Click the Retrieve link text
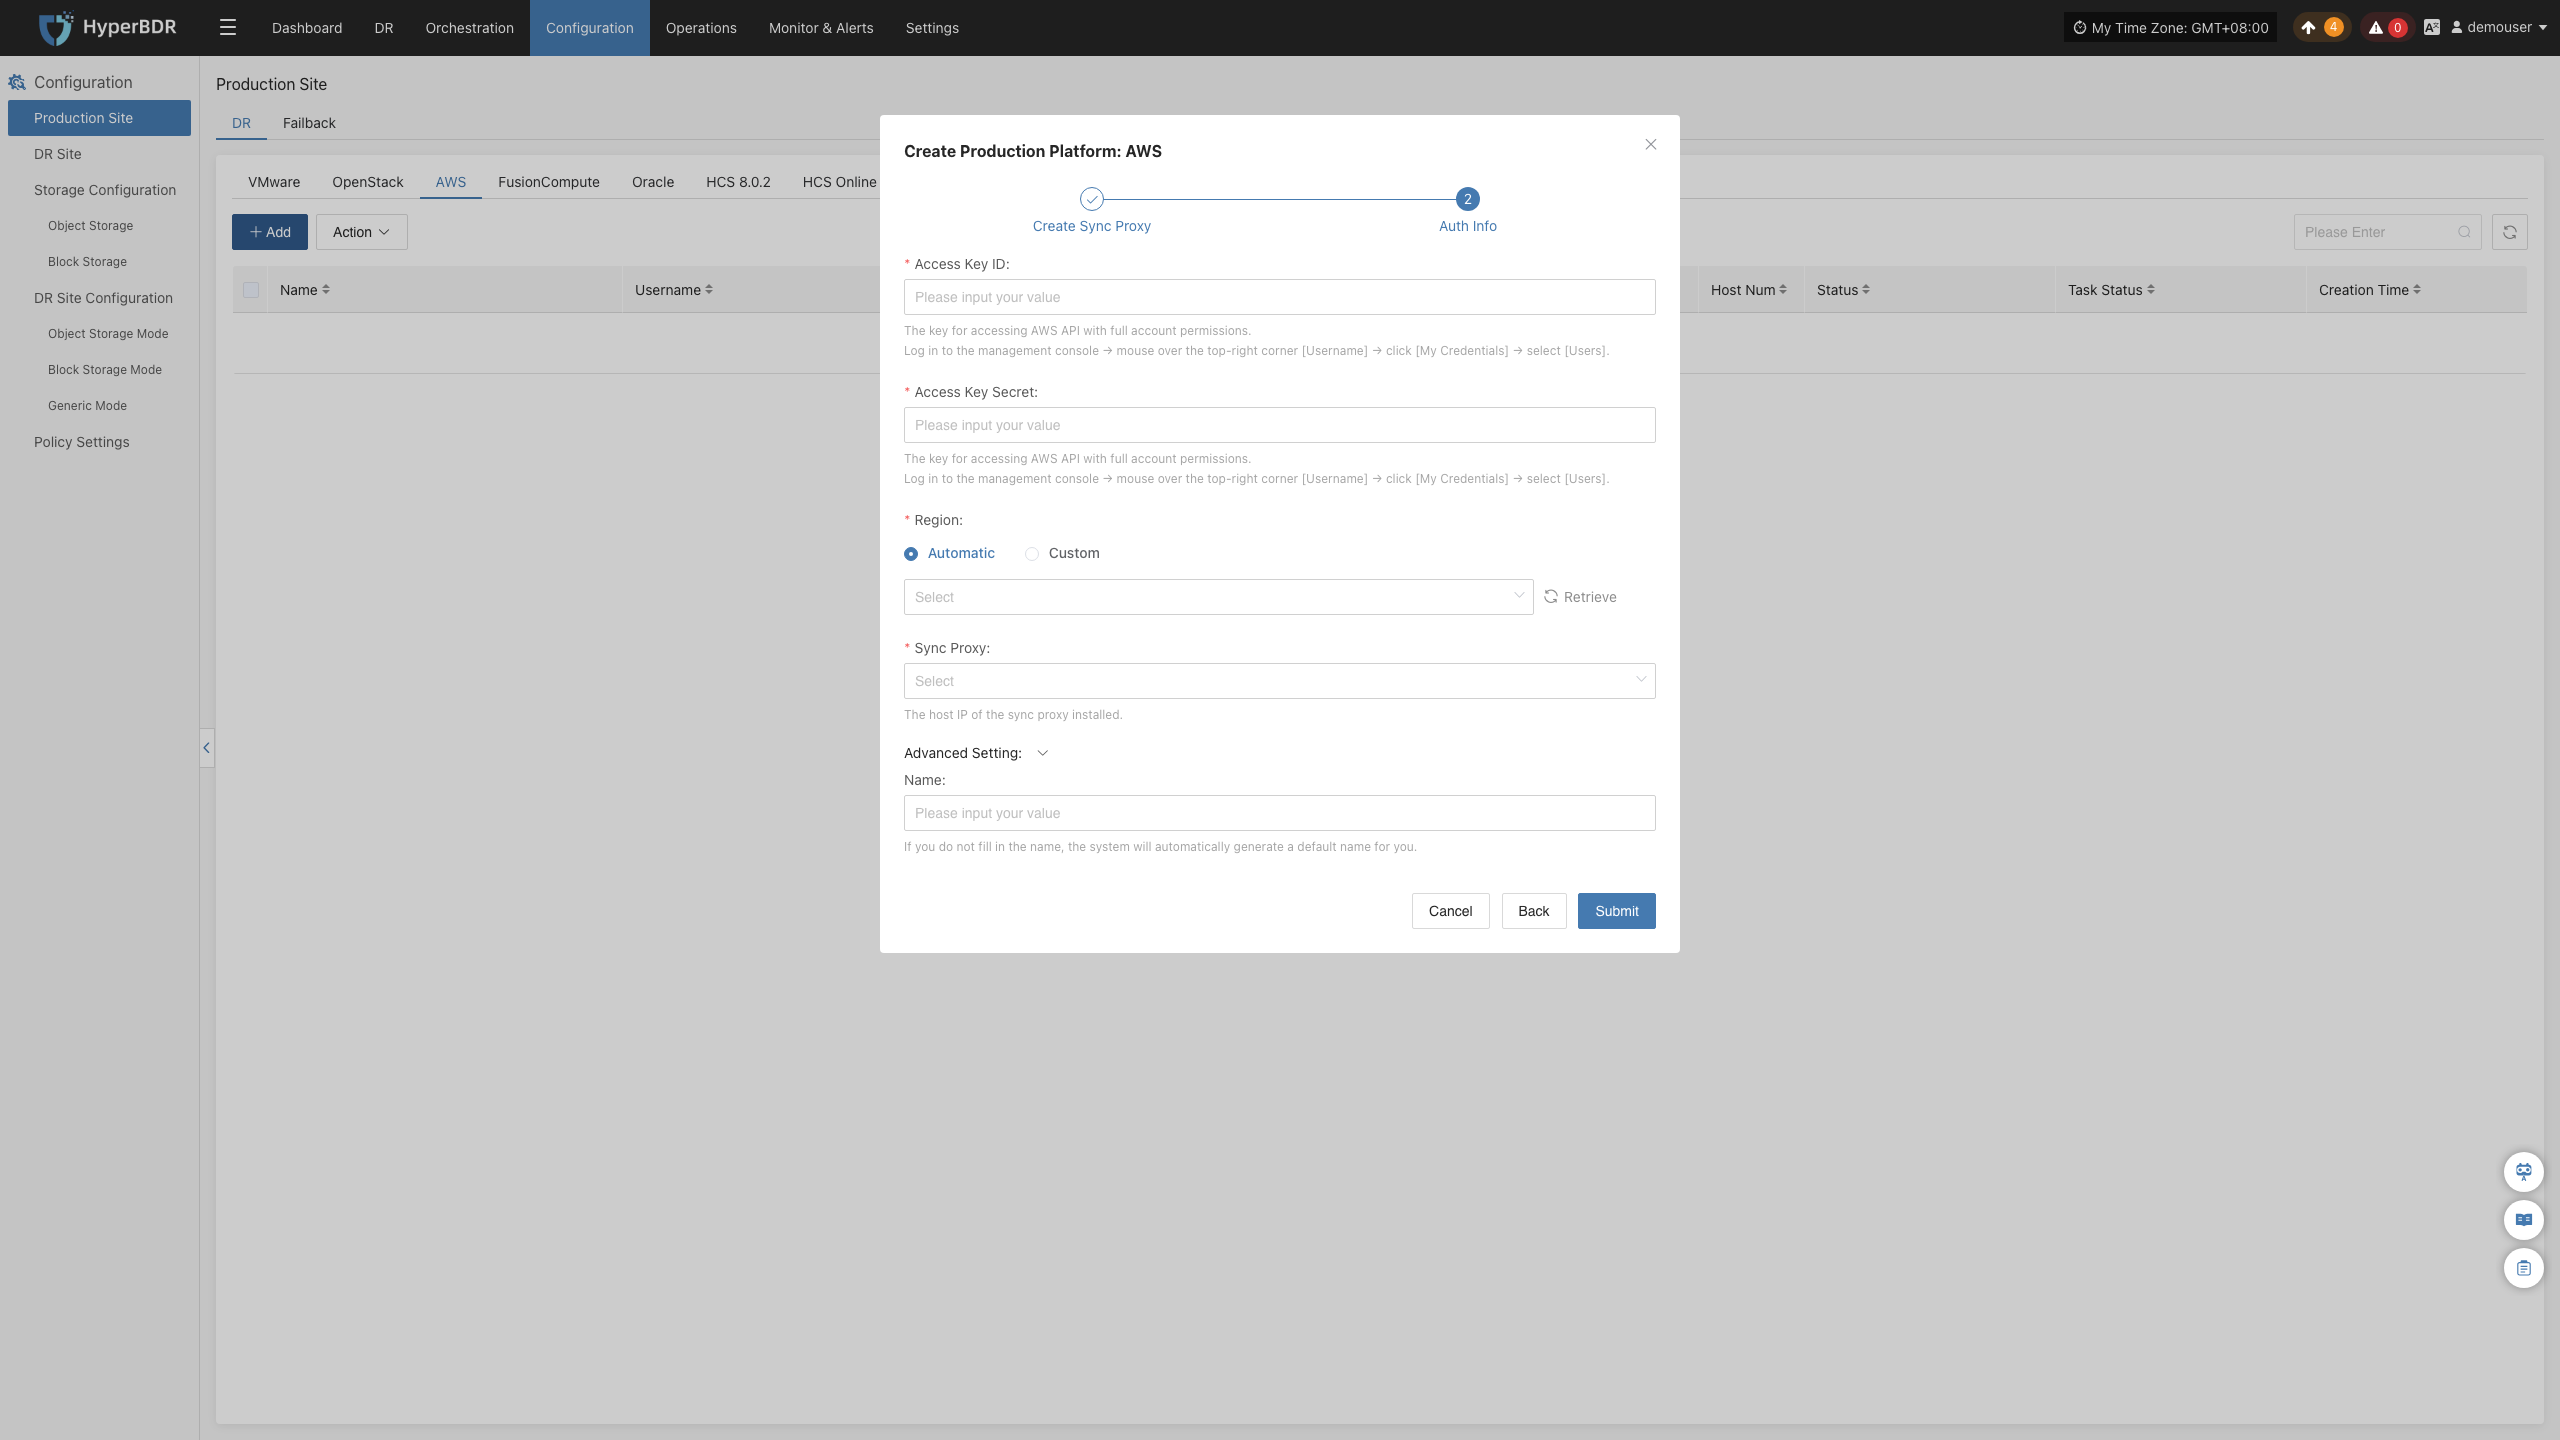The image size is (2560, 1440). pyautogui.click(x=1590, y=597)
